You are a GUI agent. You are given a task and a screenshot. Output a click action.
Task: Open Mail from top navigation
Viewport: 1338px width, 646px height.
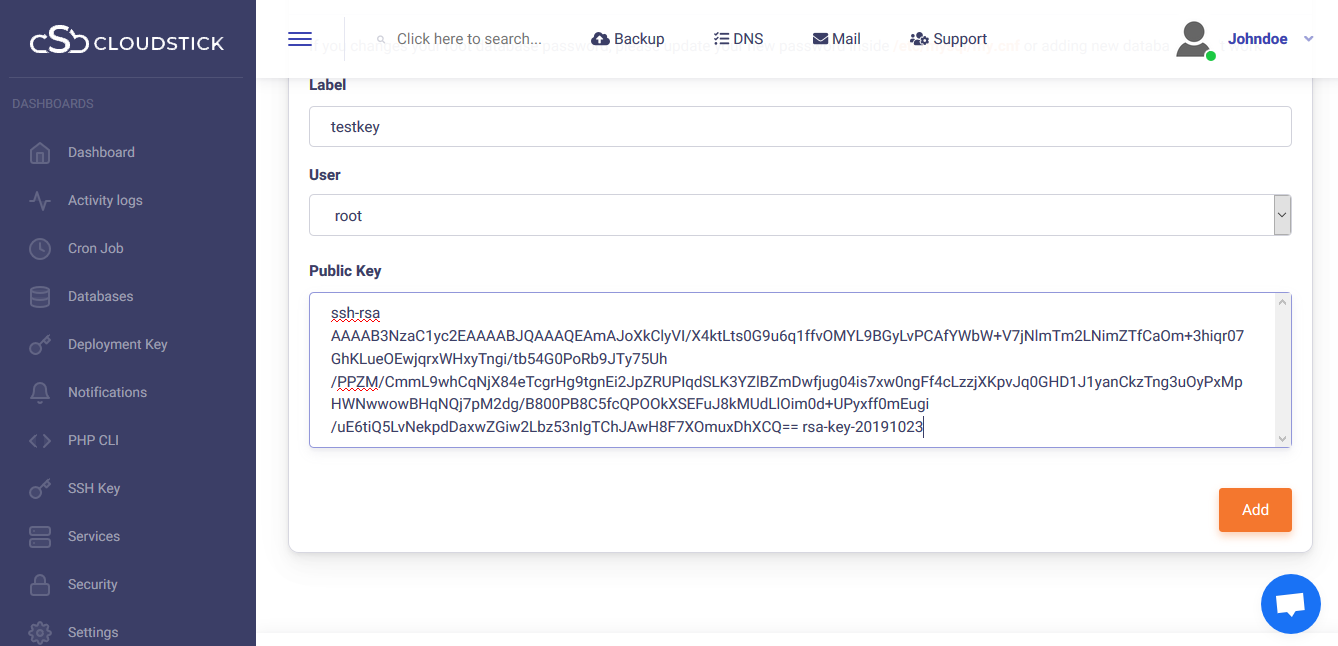(x=836, y=39)
